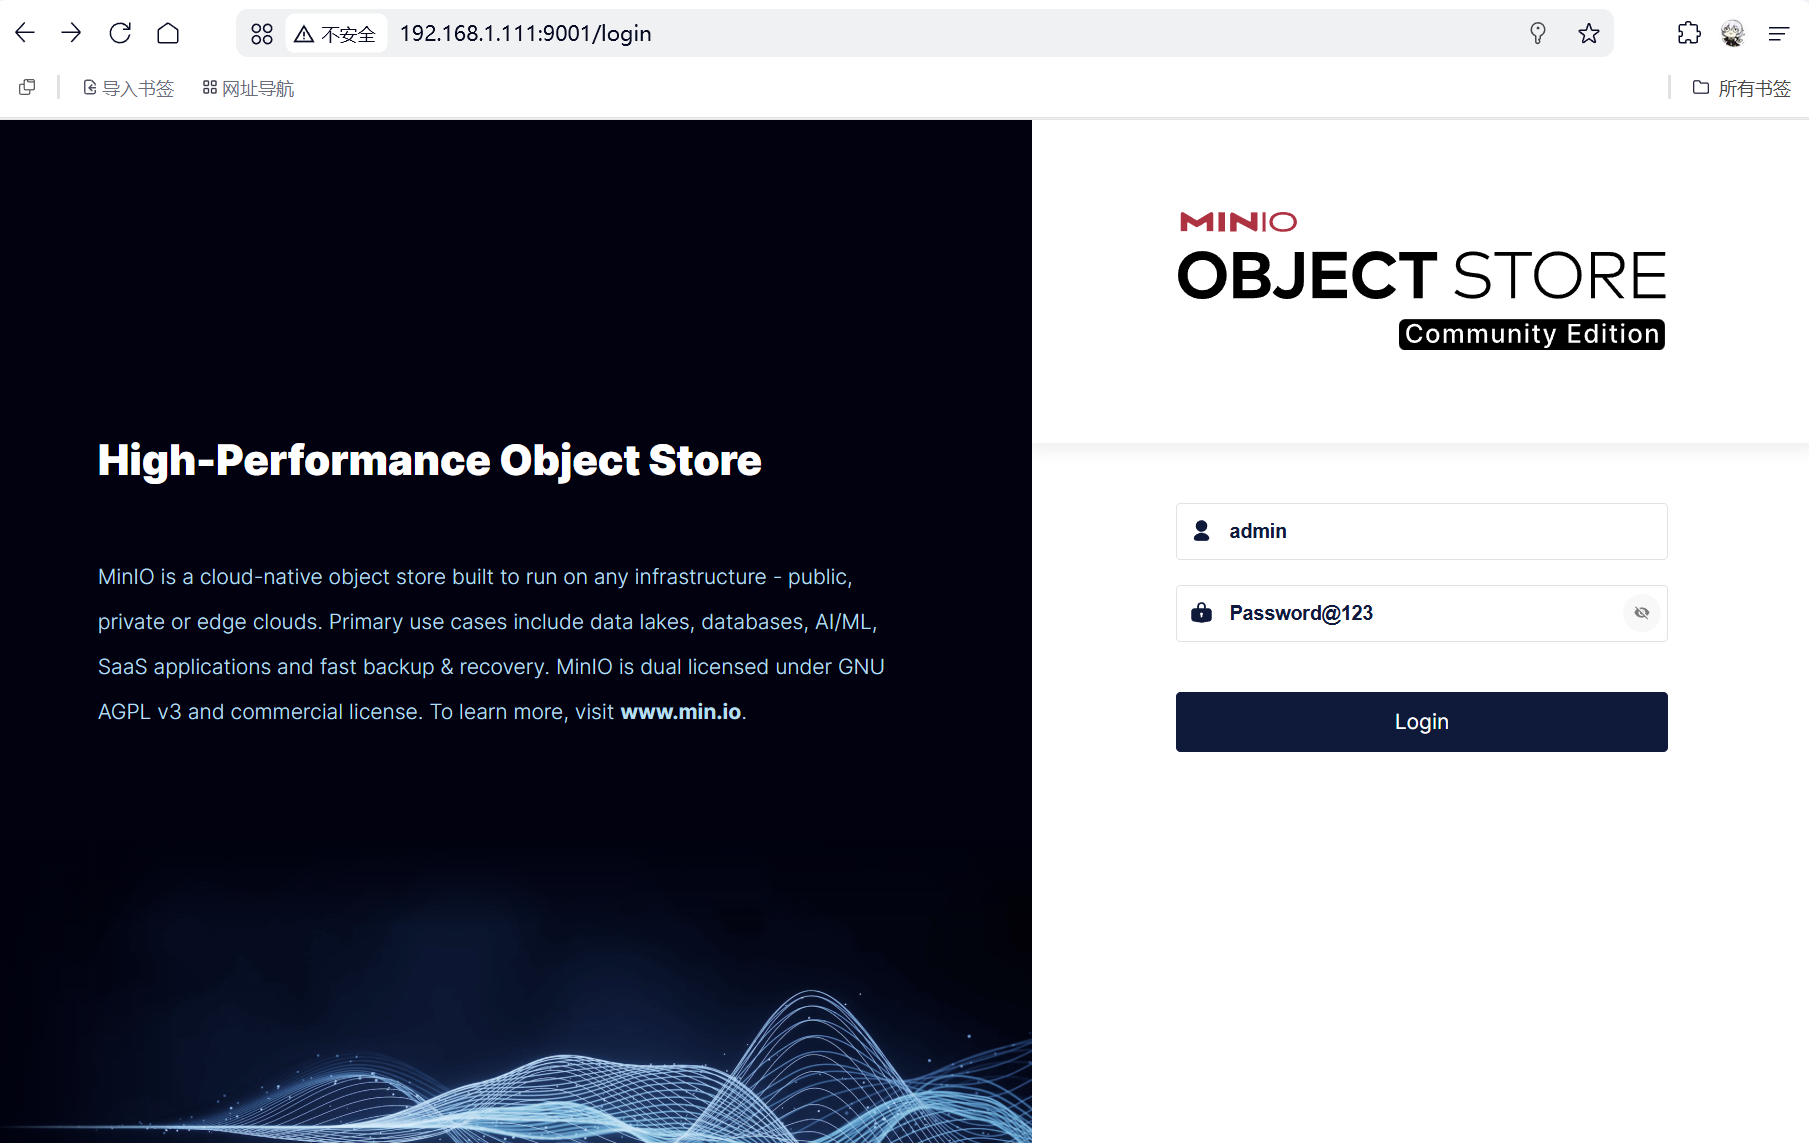
Task: Open the www.min.io link
Action: (x=680, y=712)
